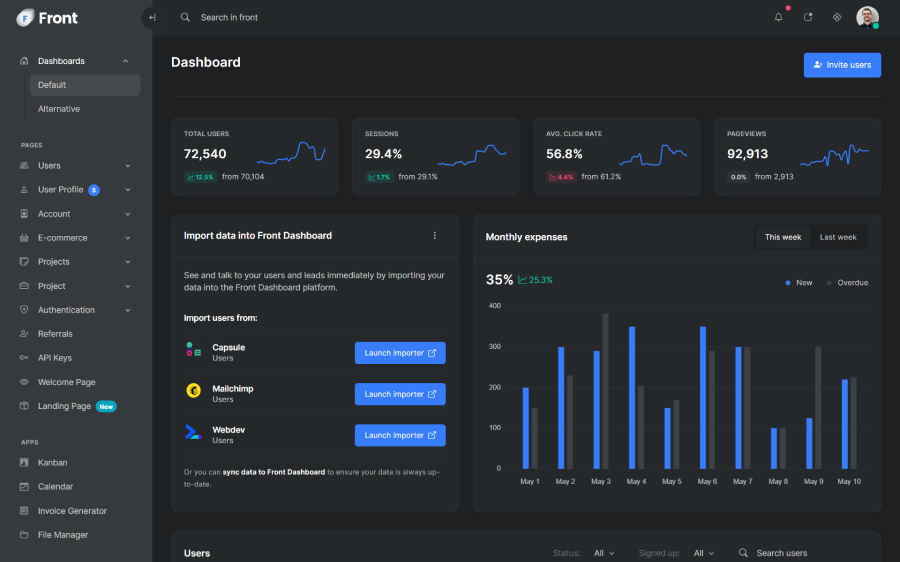
Task: Collapse sidebar with the arrow toggle icon
Action: coord(151,17)
